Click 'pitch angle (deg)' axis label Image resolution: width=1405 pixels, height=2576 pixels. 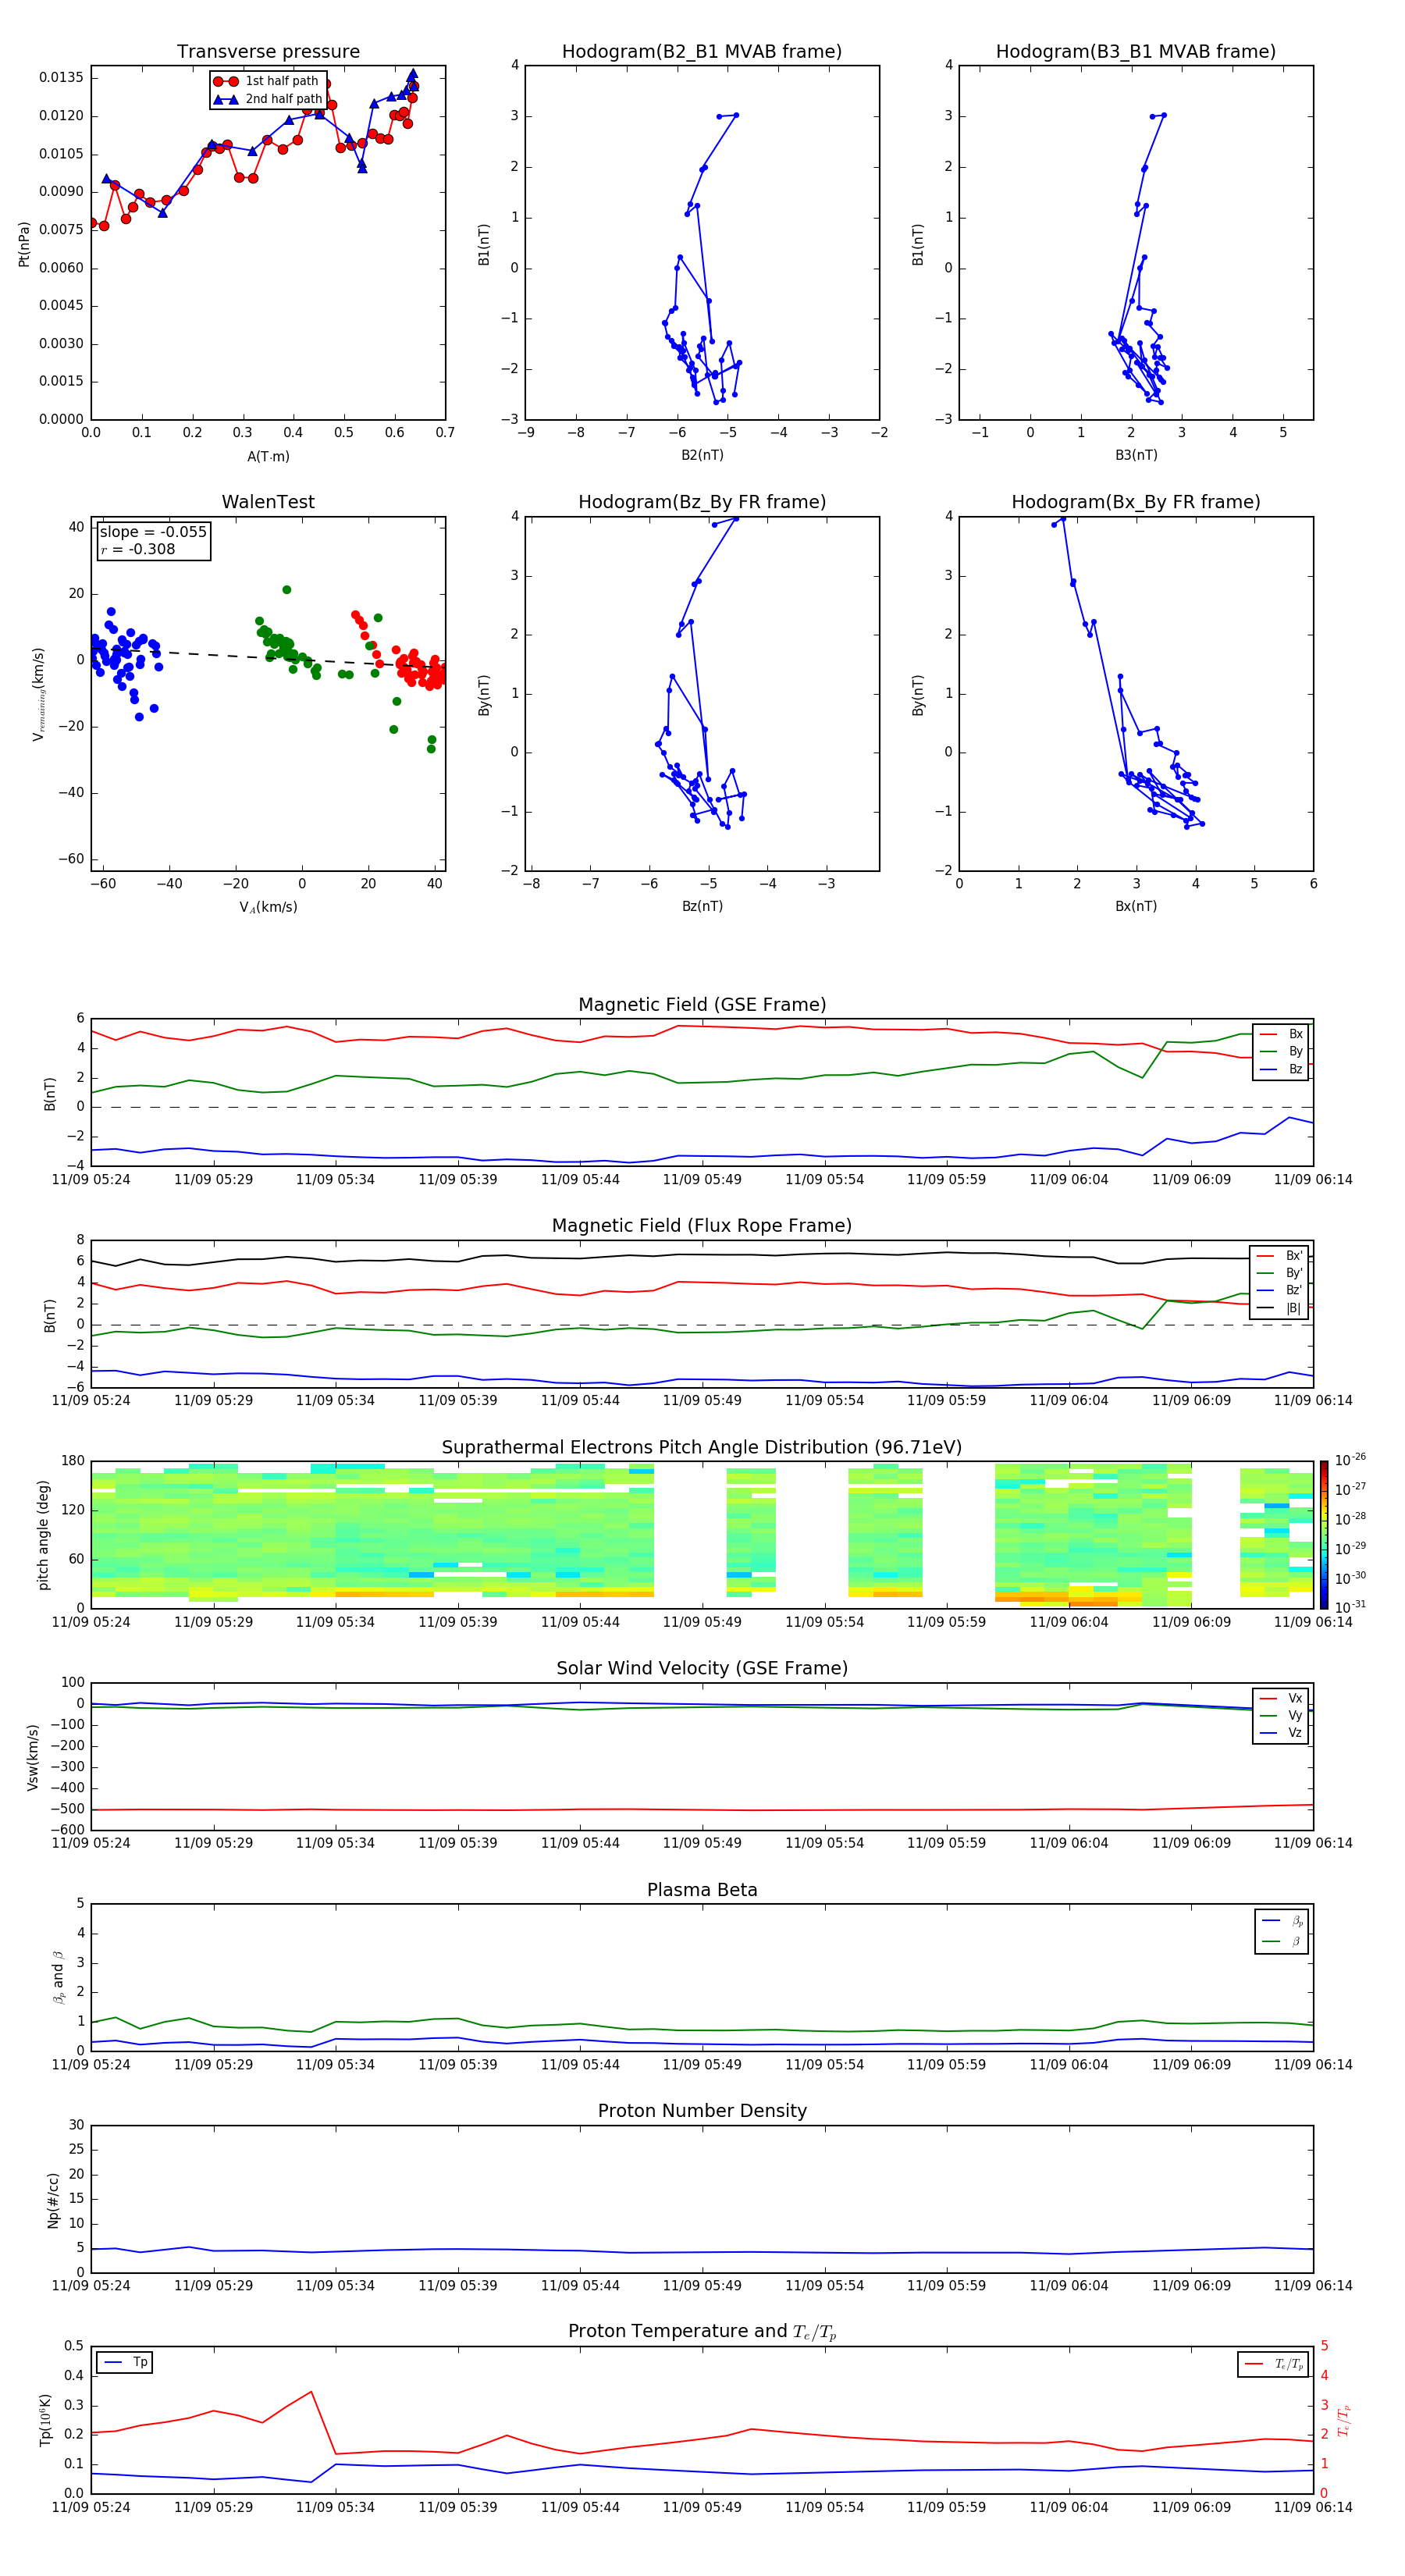[43, 1535]
